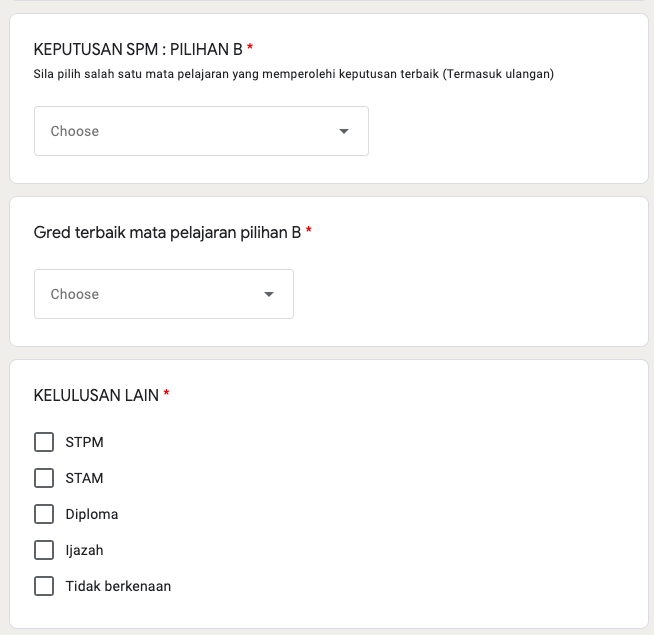This screenshot has width=654, height=635.
Task: Click the red asterisk beside KEPUTUSAN SPM heading
Action: 250,49
